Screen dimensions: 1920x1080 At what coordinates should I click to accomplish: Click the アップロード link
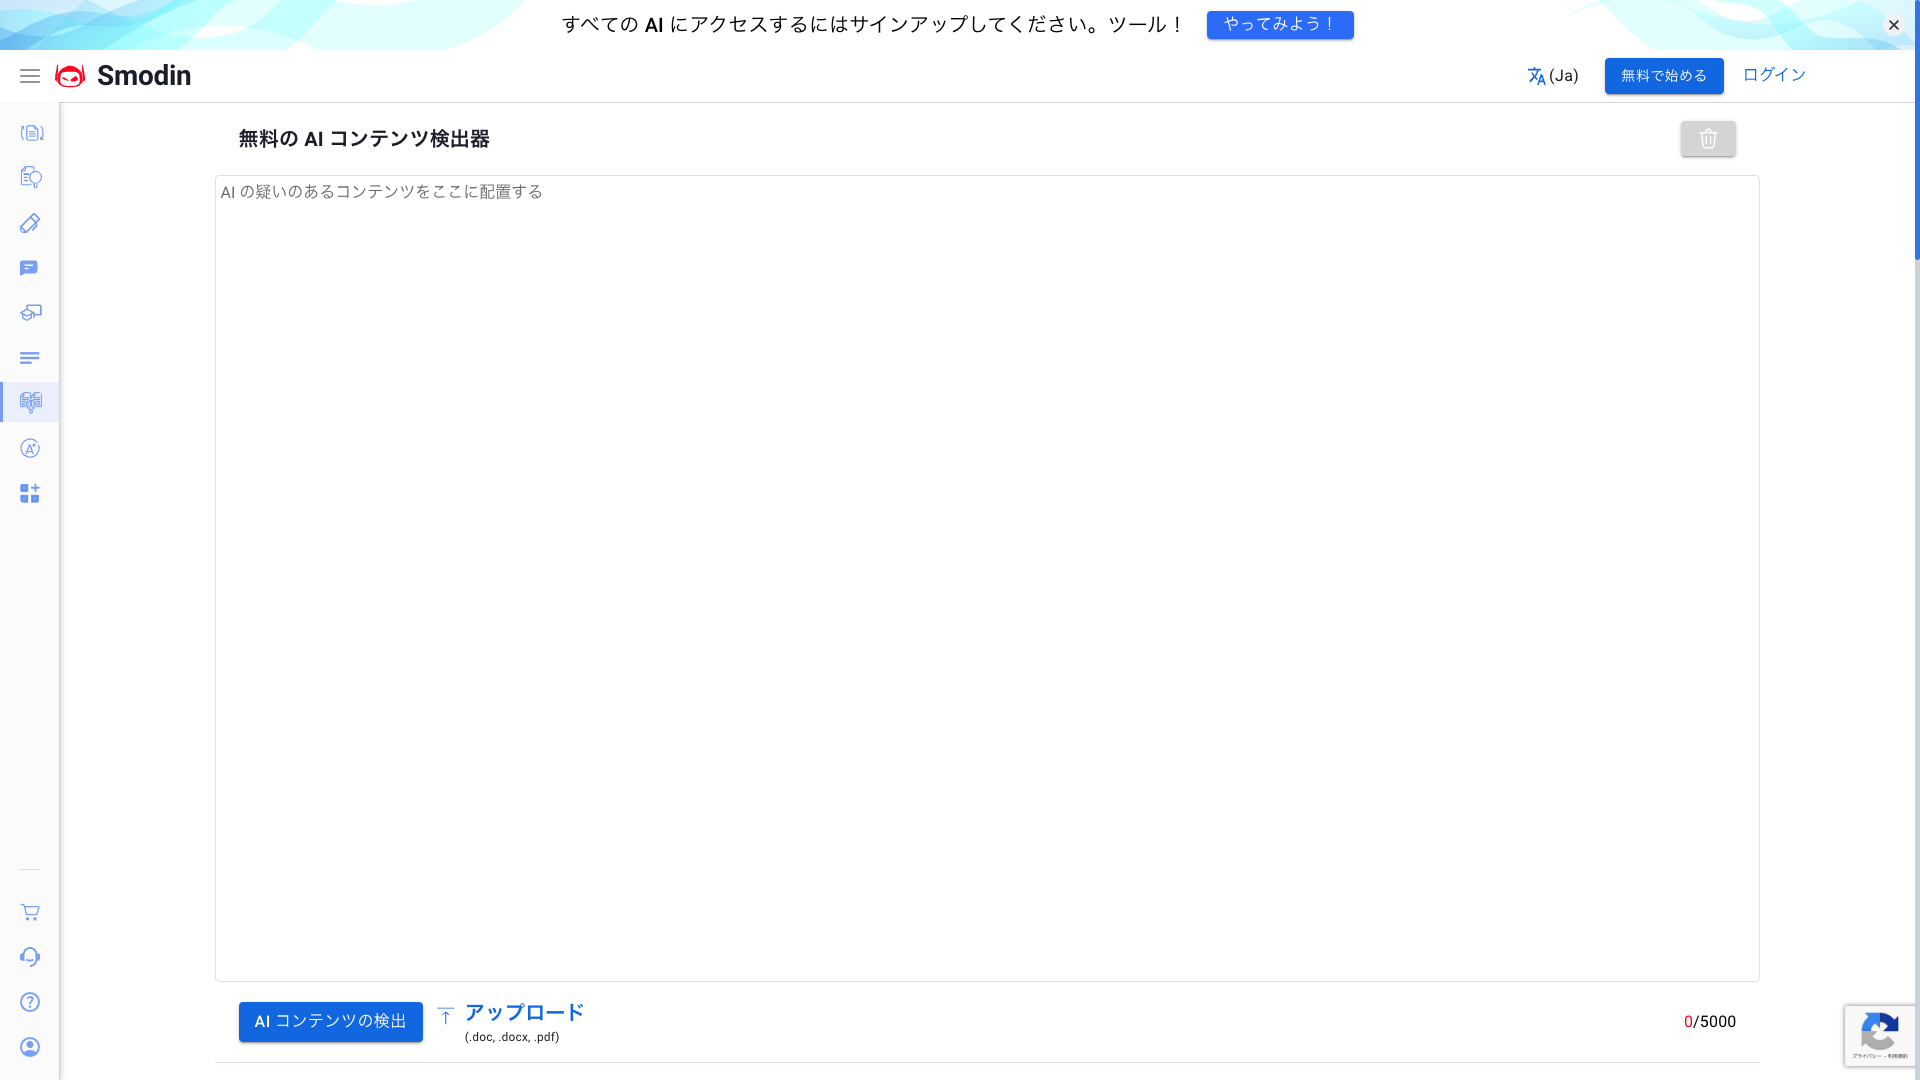point(525,1012)
